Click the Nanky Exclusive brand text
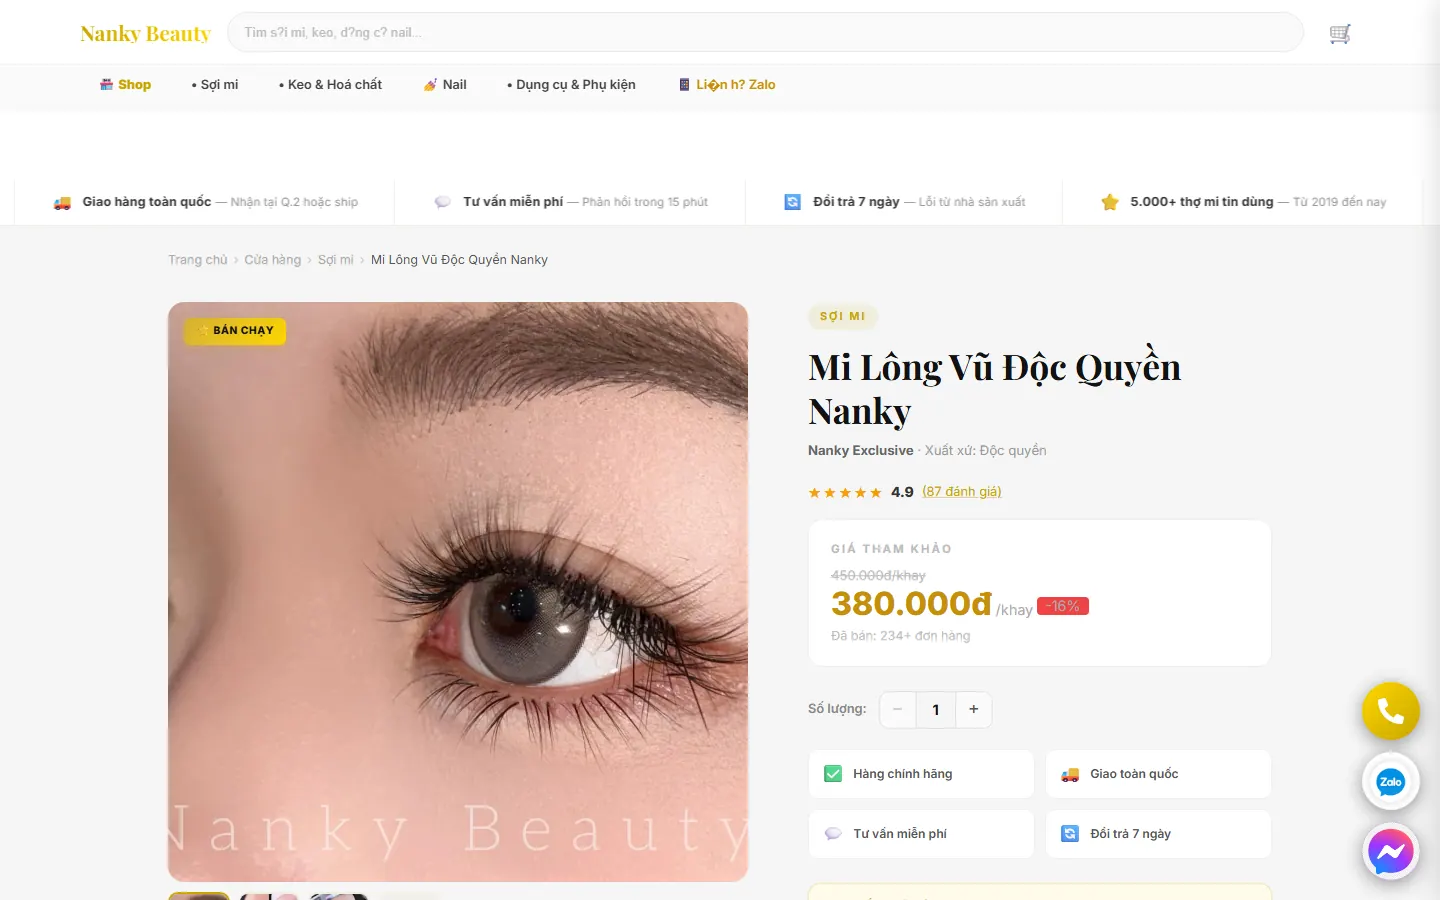Image resolution: width=1440 pixels, height=900 pixels. (x=861, y=451)
